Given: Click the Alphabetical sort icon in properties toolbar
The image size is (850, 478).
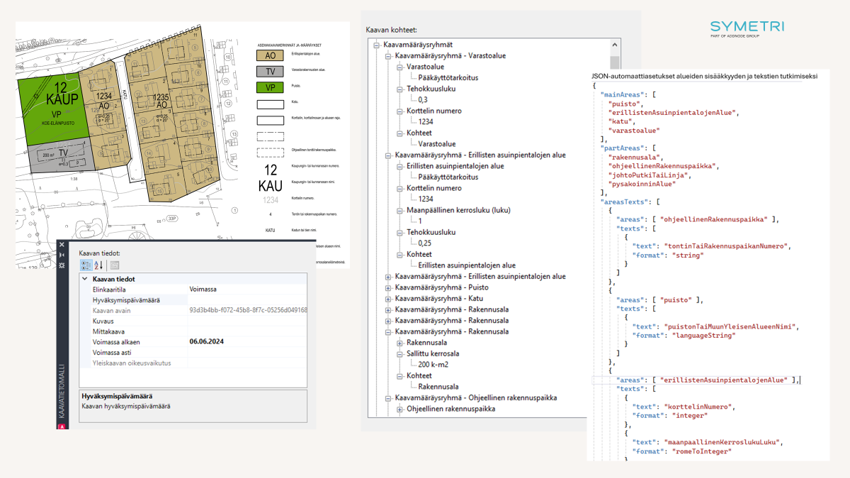Looking at the screenshot, I should [99, 265].
